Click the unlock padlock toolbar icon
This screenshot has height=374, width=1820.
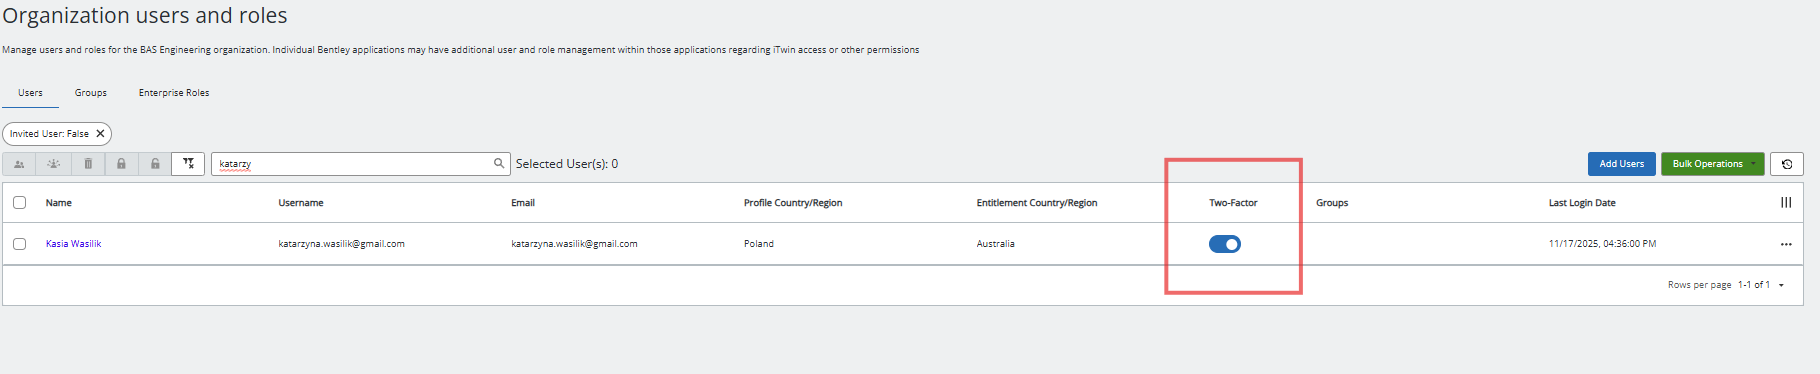pos(155,164)
